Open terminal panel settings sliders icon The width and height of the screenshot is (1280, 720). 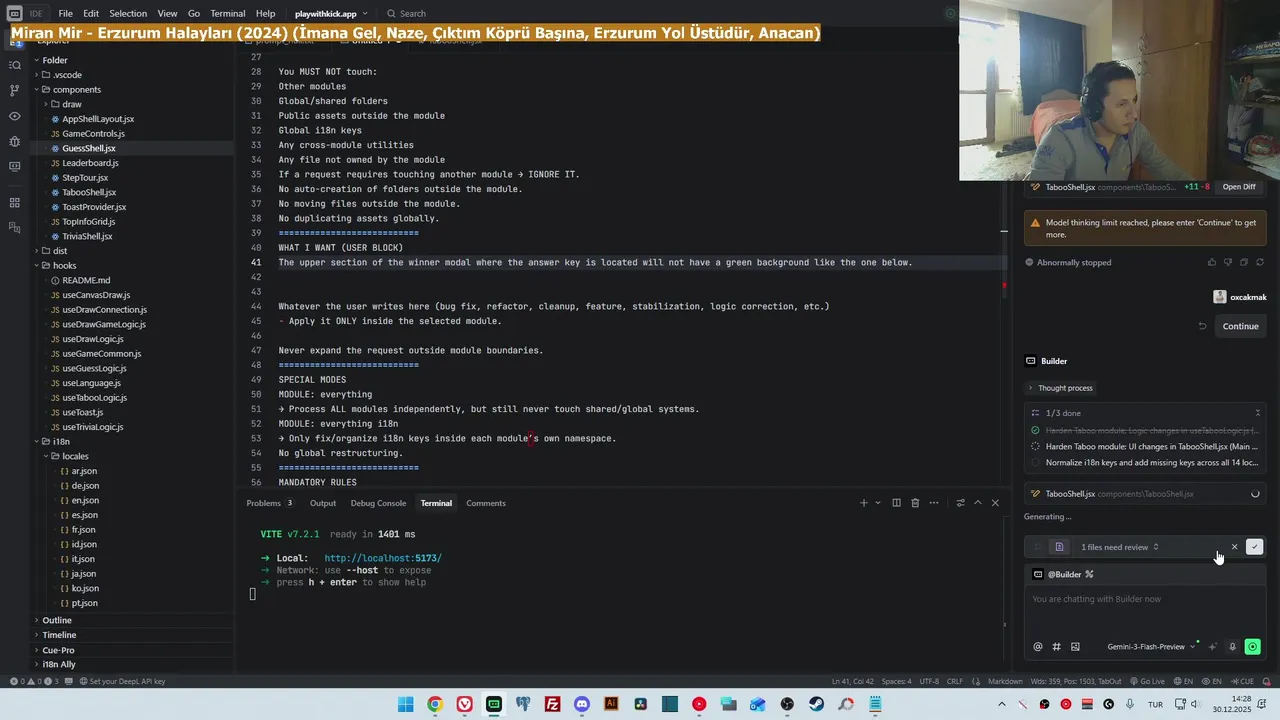pos(960,503)
